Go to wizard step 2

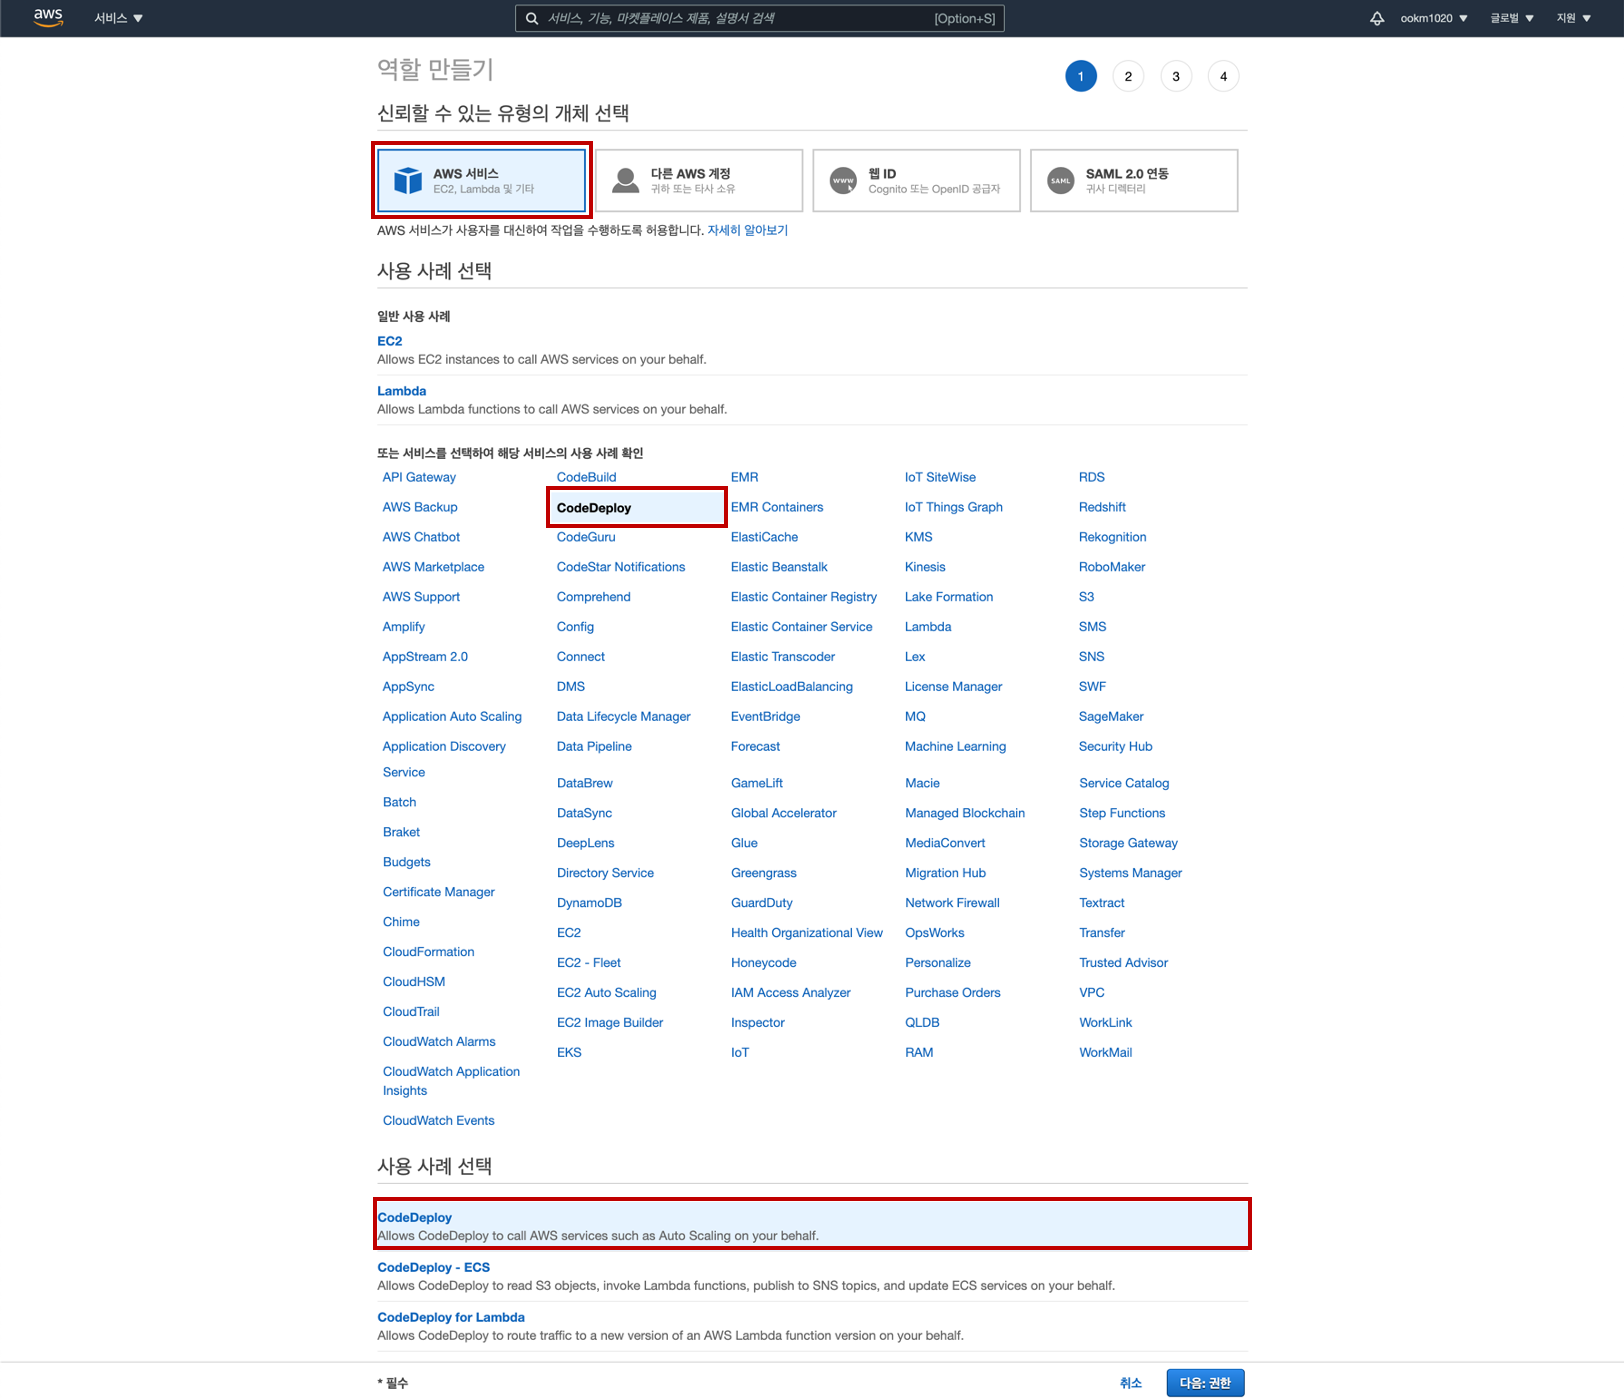click(1128, 76)
